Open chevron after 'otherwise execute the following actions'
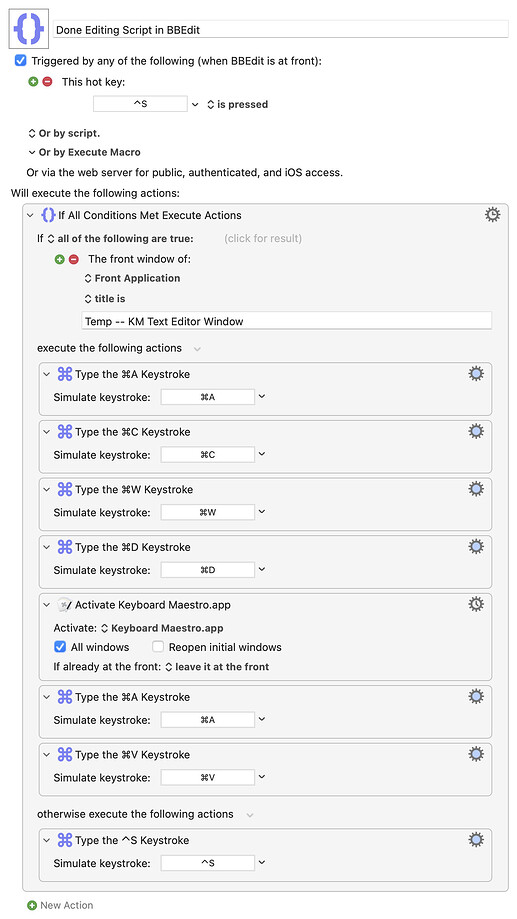The height and width of the screenshot is (919, 517). pos(250,815)
